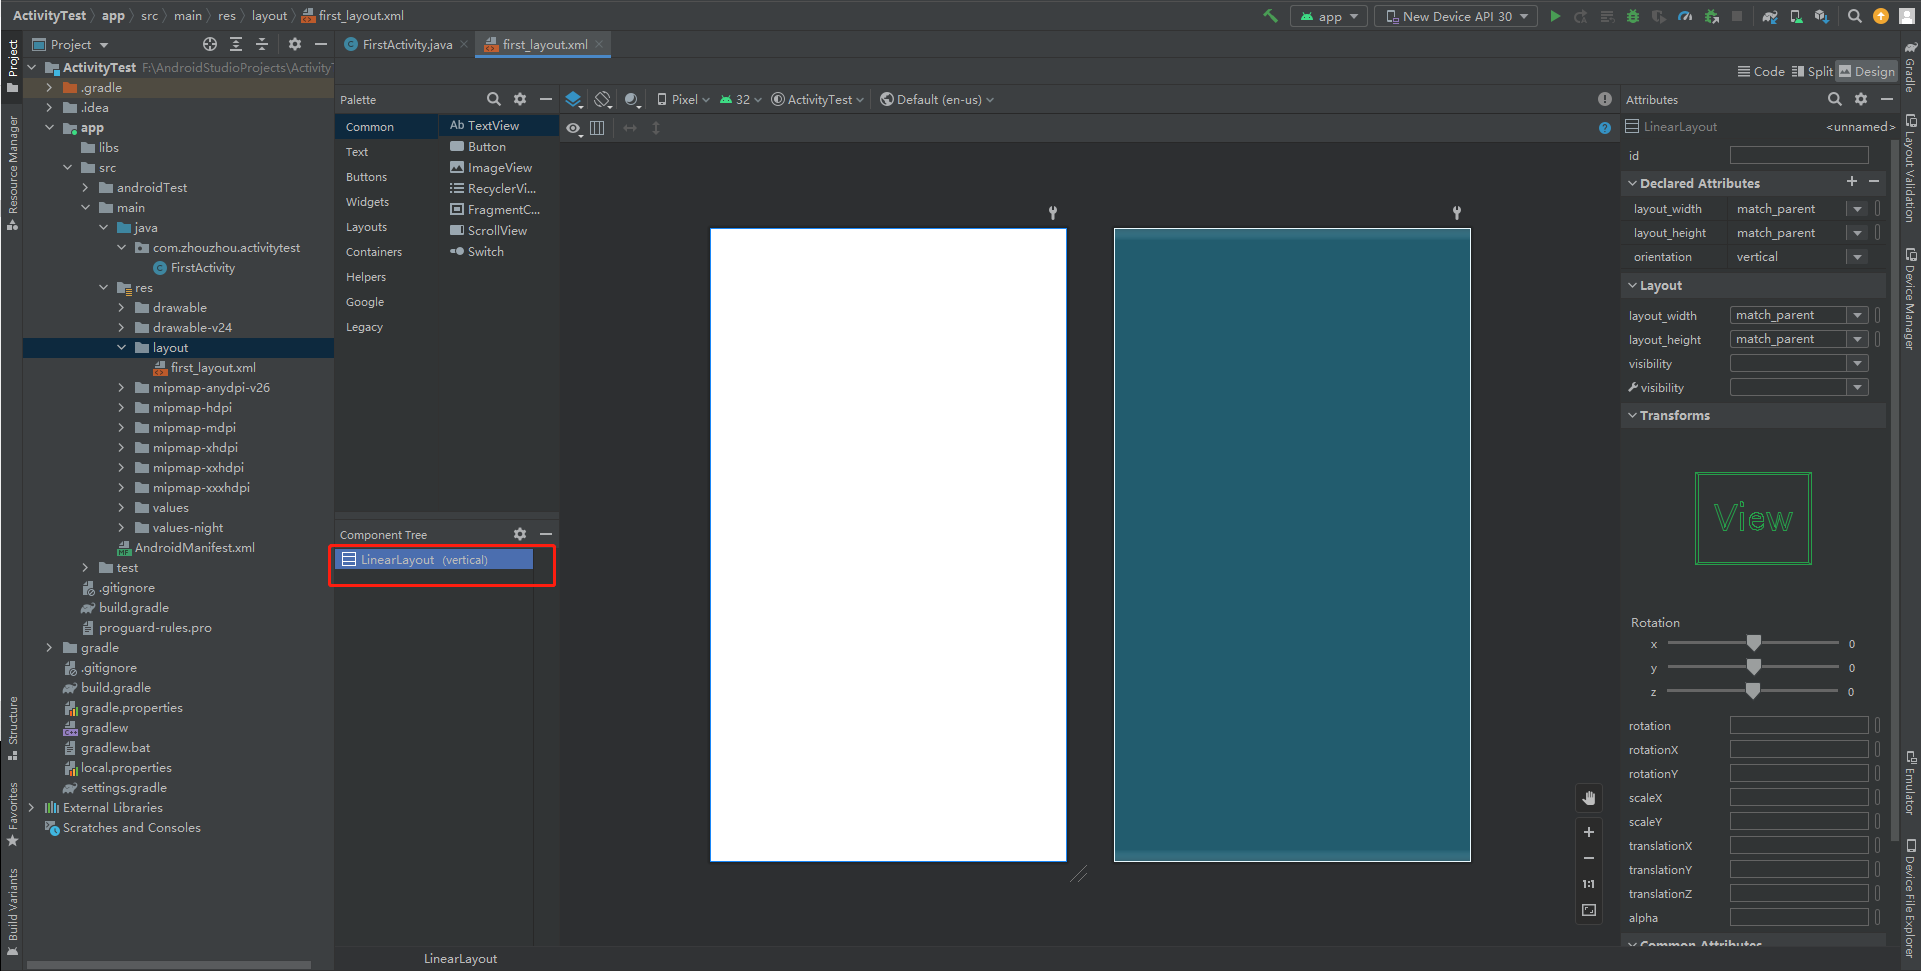Click the Debug app bug icon
The height and width of the screenshot is (971, 1921).
[1633, 16]
